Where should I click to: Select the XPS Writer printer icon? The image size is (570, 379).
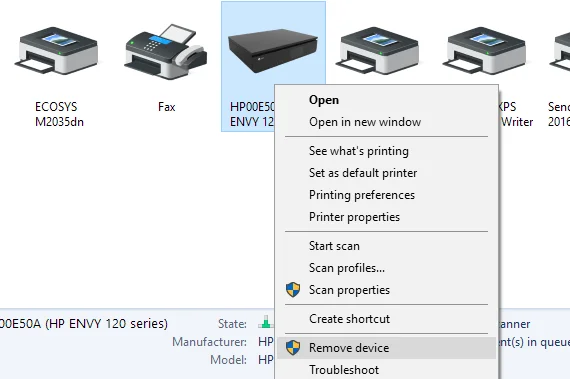click(x=484, y=50)
